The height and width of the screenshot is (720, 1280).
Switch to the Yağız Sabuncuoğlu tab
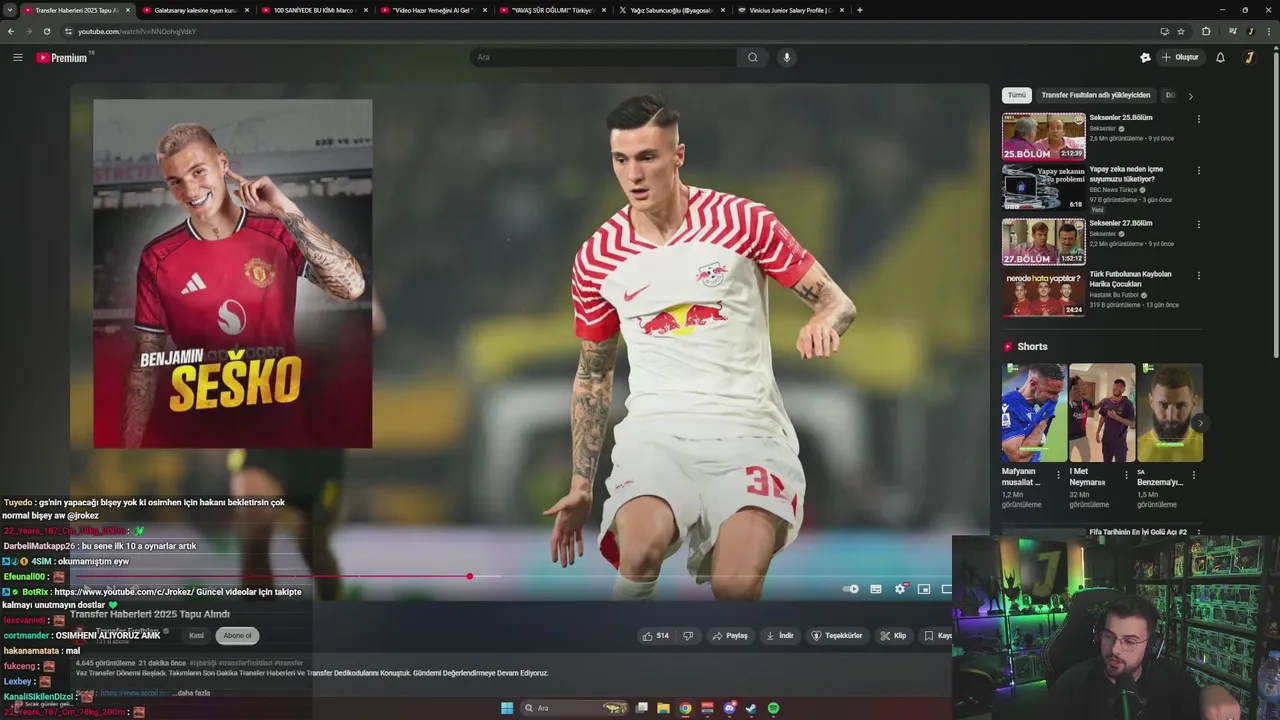click(x=670, y=10)
